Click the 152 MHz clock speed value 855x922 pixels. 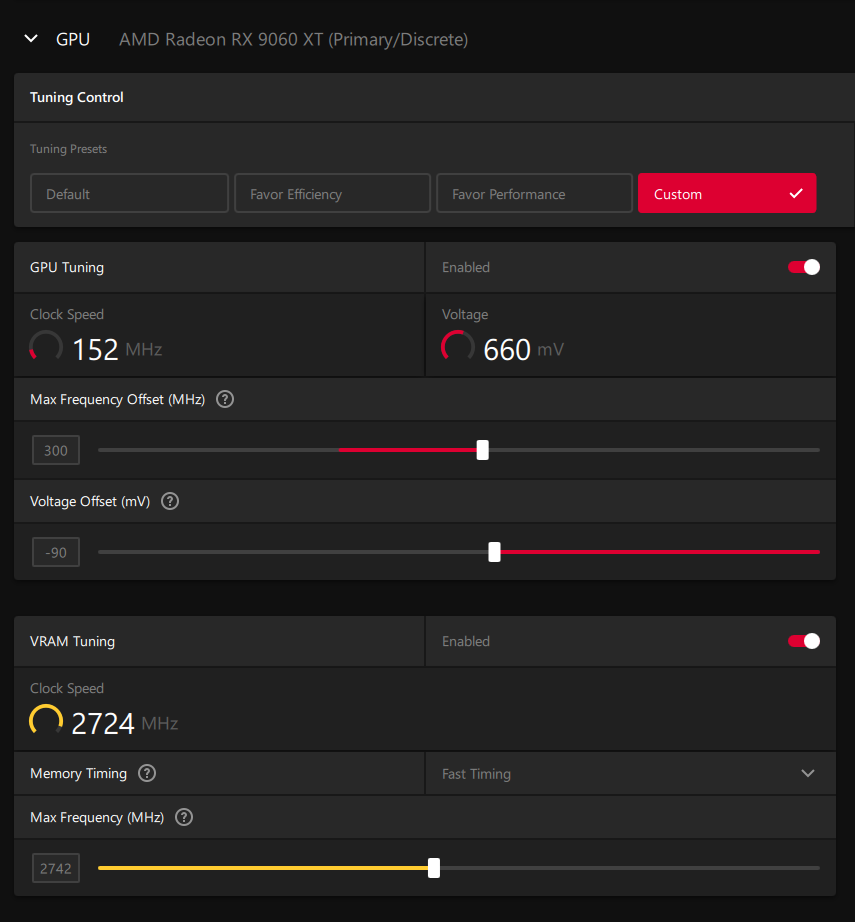[117, 349]
